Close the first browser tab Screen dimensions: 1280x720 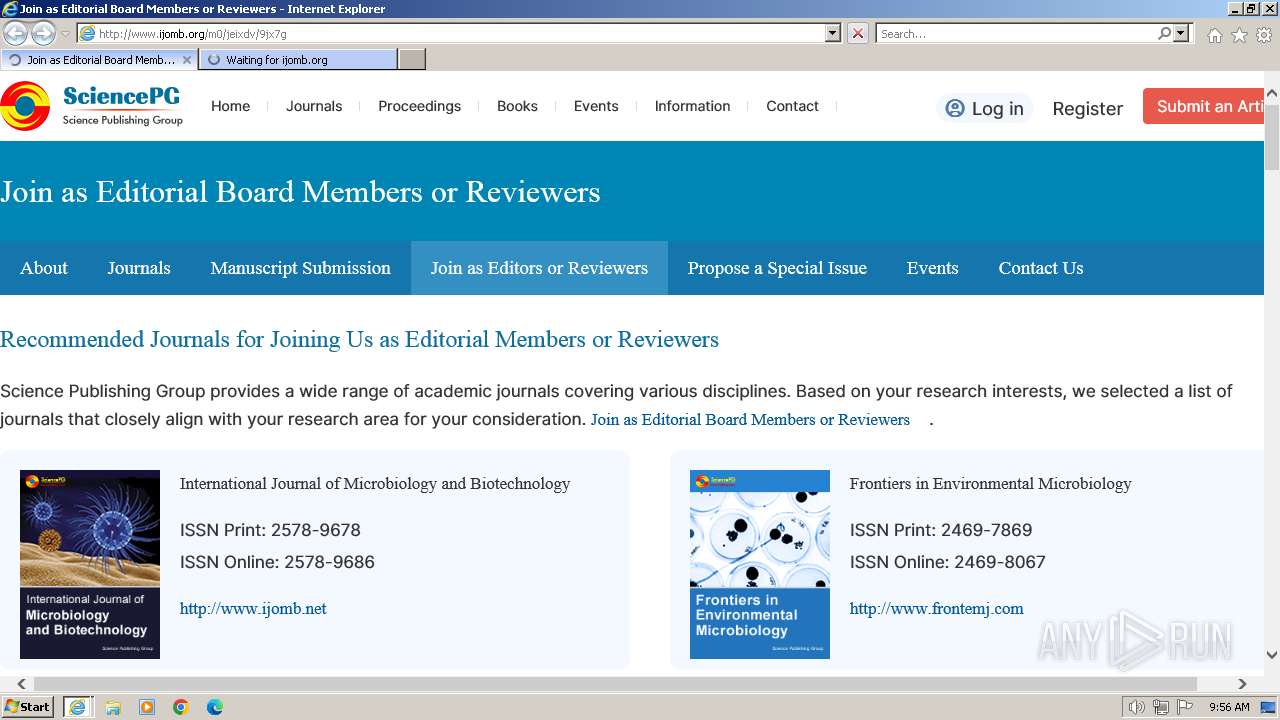[186, 60]
